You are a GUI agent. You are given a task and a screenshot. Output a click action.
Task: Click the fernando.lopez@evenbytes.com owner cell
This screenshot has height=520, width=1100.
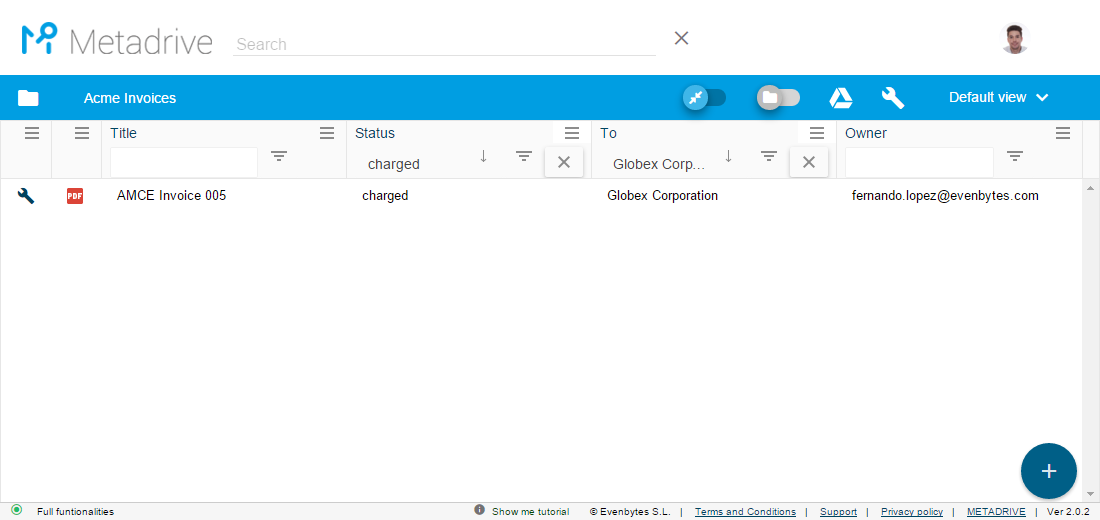[x=945, y=196]
